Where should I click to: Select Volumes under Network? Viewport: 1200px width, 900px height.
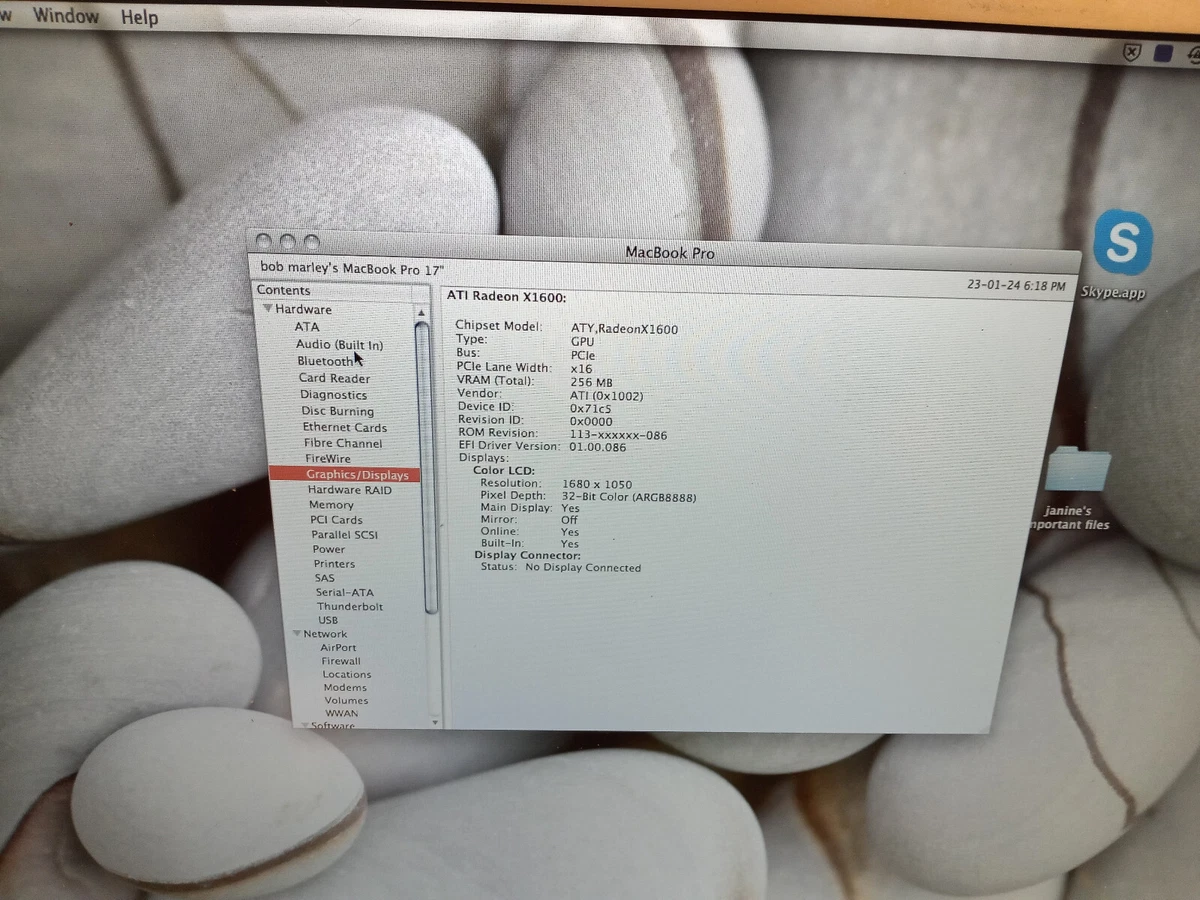coord(346,700)
